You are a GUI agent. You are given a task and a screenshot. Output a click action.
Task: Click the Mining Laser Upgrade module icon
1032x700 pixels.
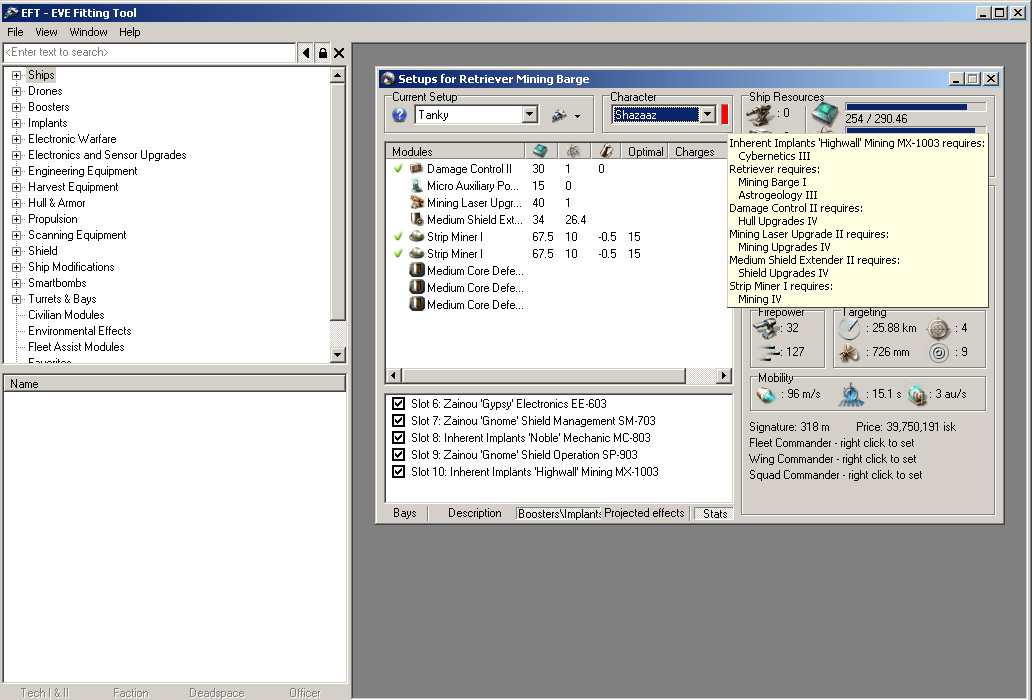click(416, 203)
